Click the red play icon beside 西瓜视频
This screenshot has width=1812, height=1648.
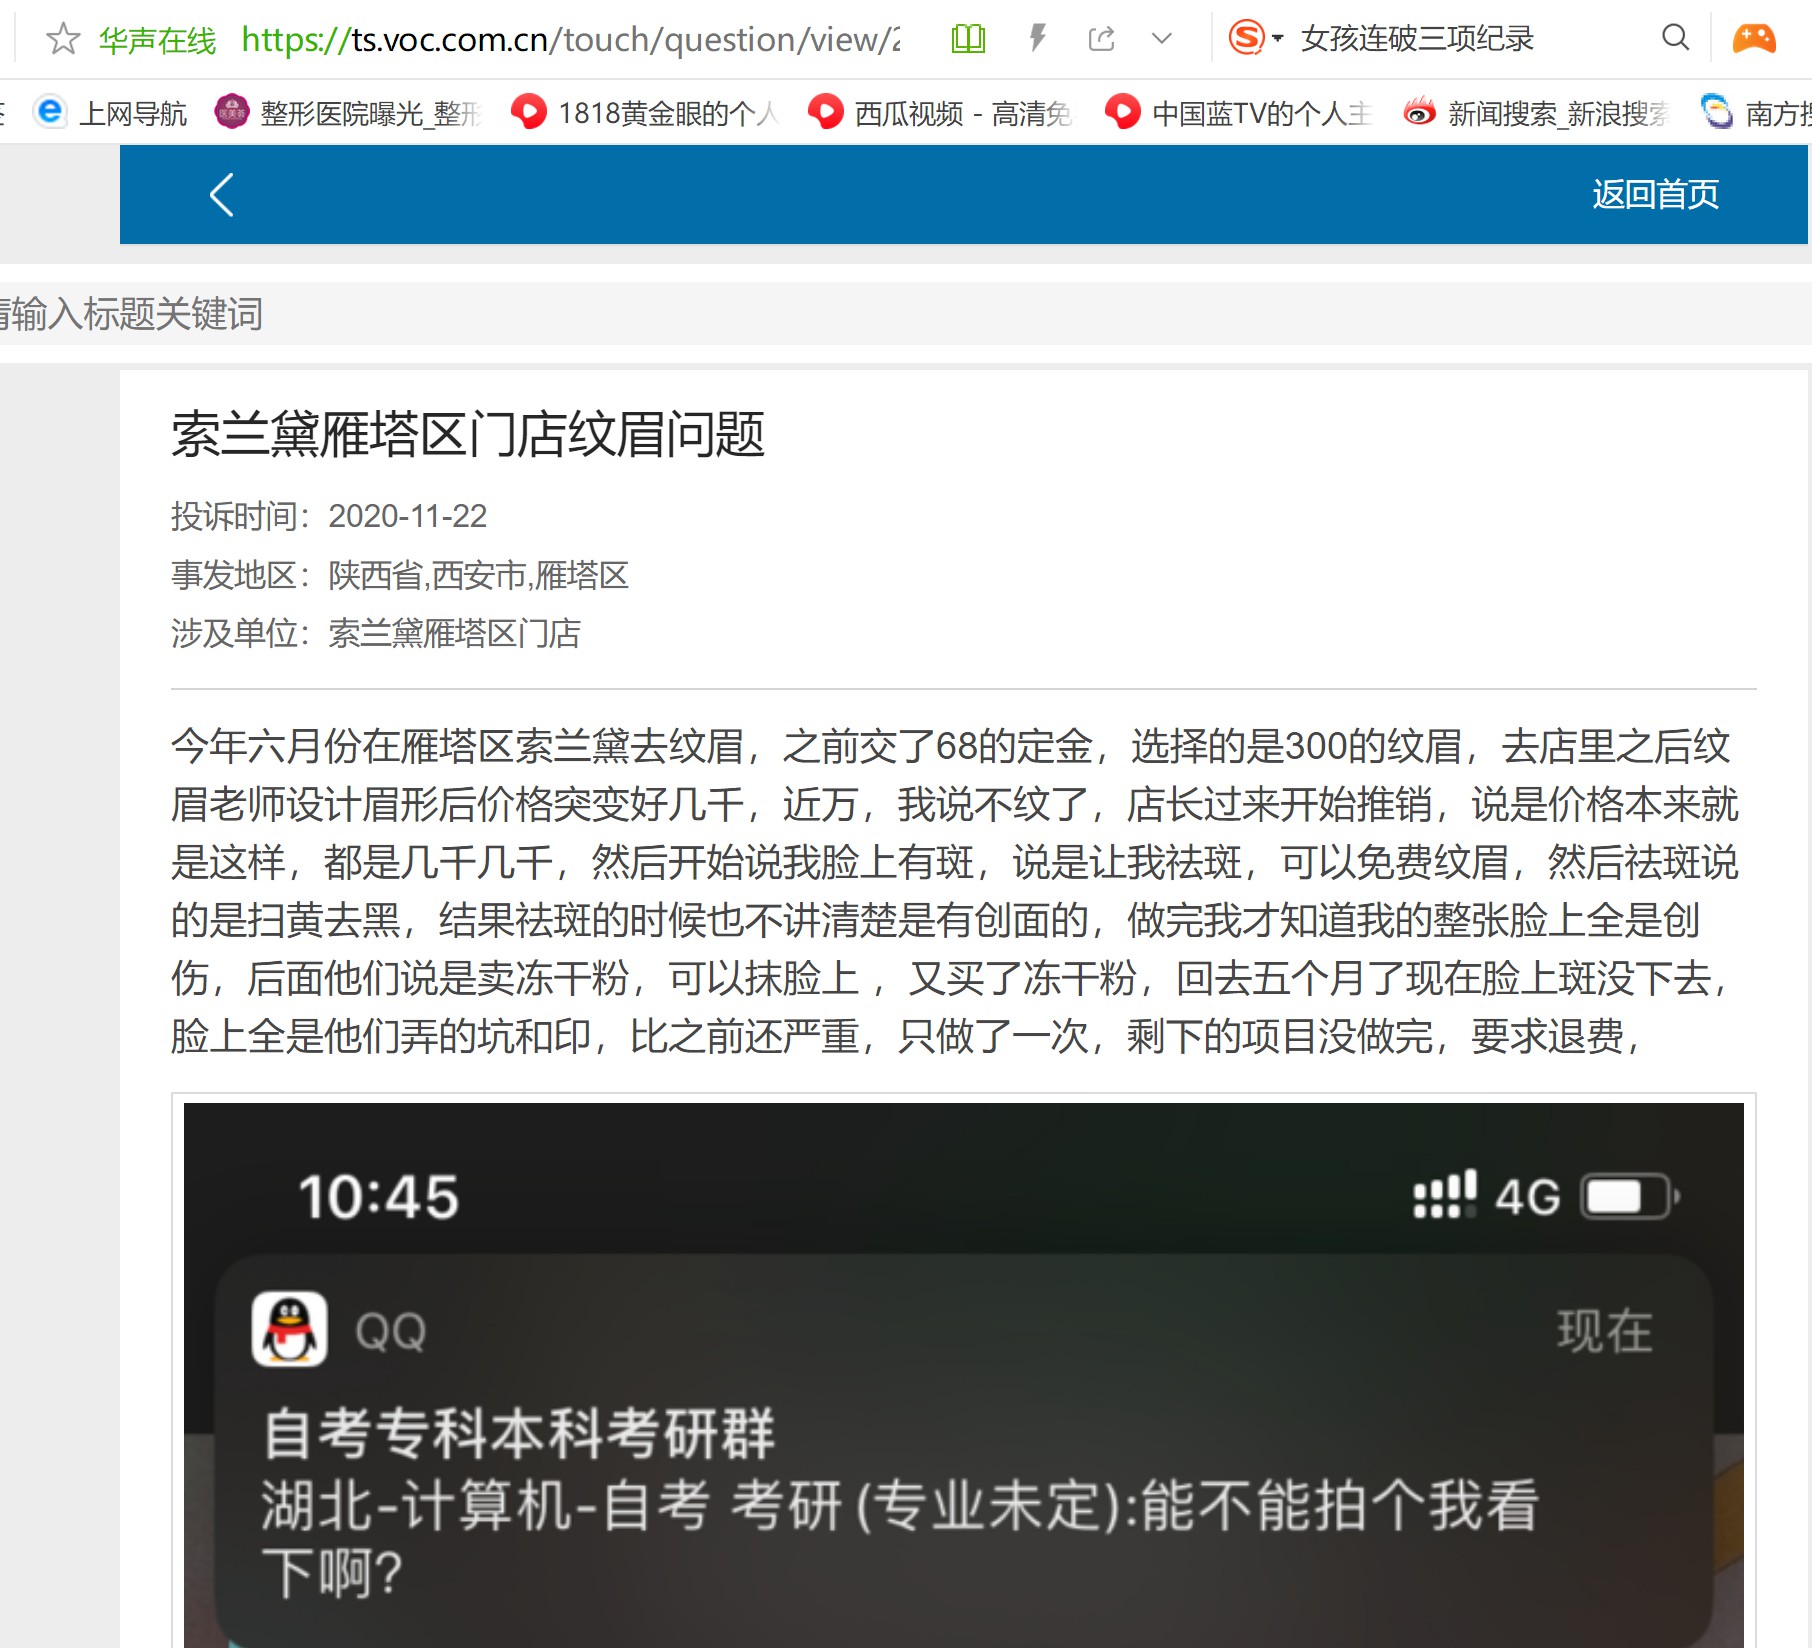click(825, 111)
